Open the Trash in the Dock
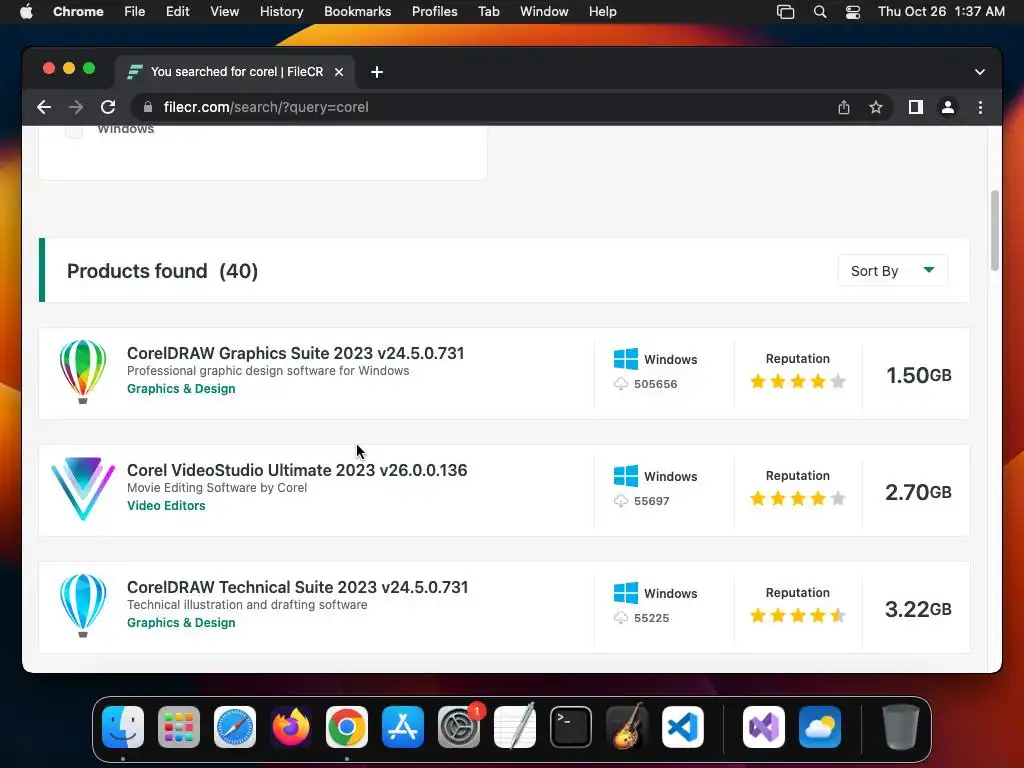 point(901,727)
